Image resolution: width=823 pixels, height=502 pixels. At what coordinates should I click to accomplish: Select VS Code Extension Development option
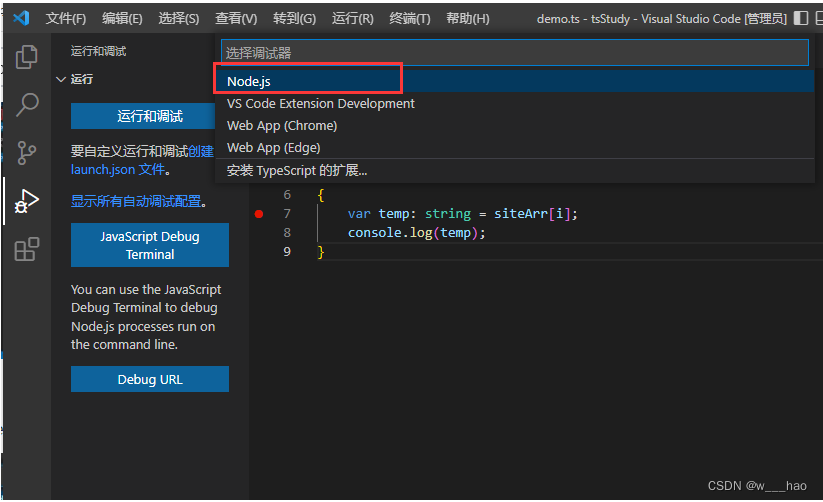(514, 103)
